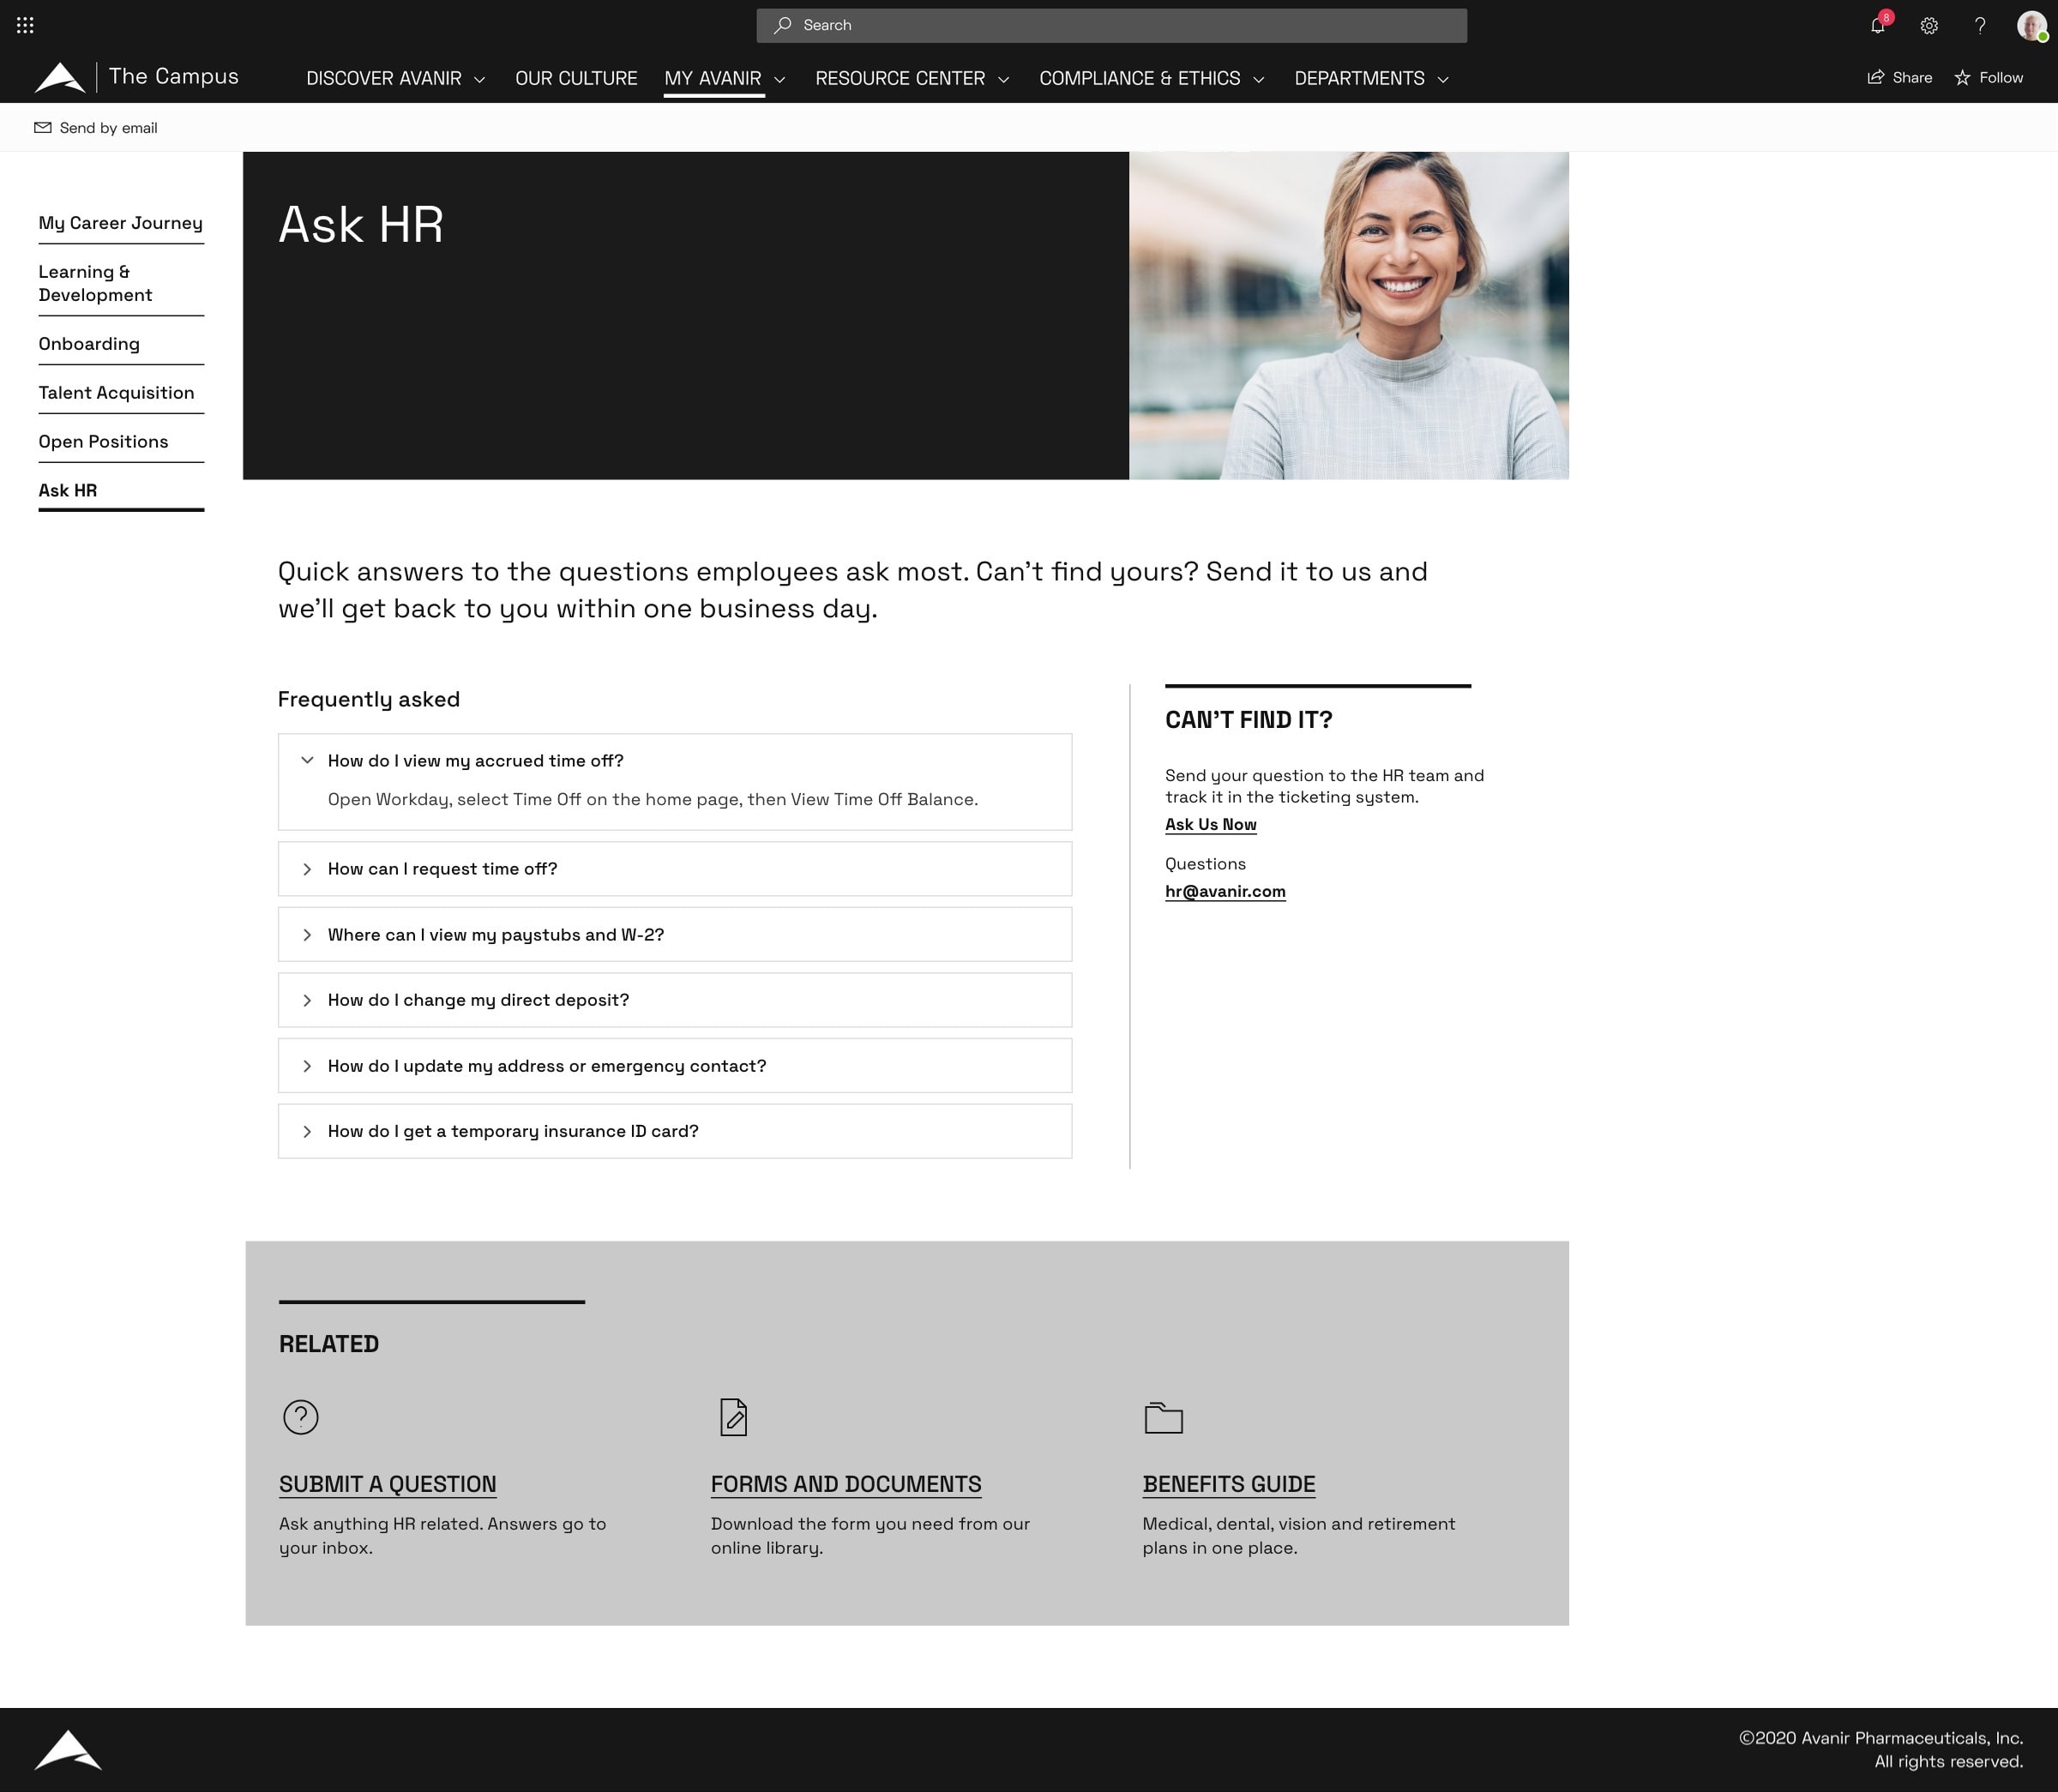Click into the Search input field
This screenshot has width=2058, height=1792.
click(1111, 25)
